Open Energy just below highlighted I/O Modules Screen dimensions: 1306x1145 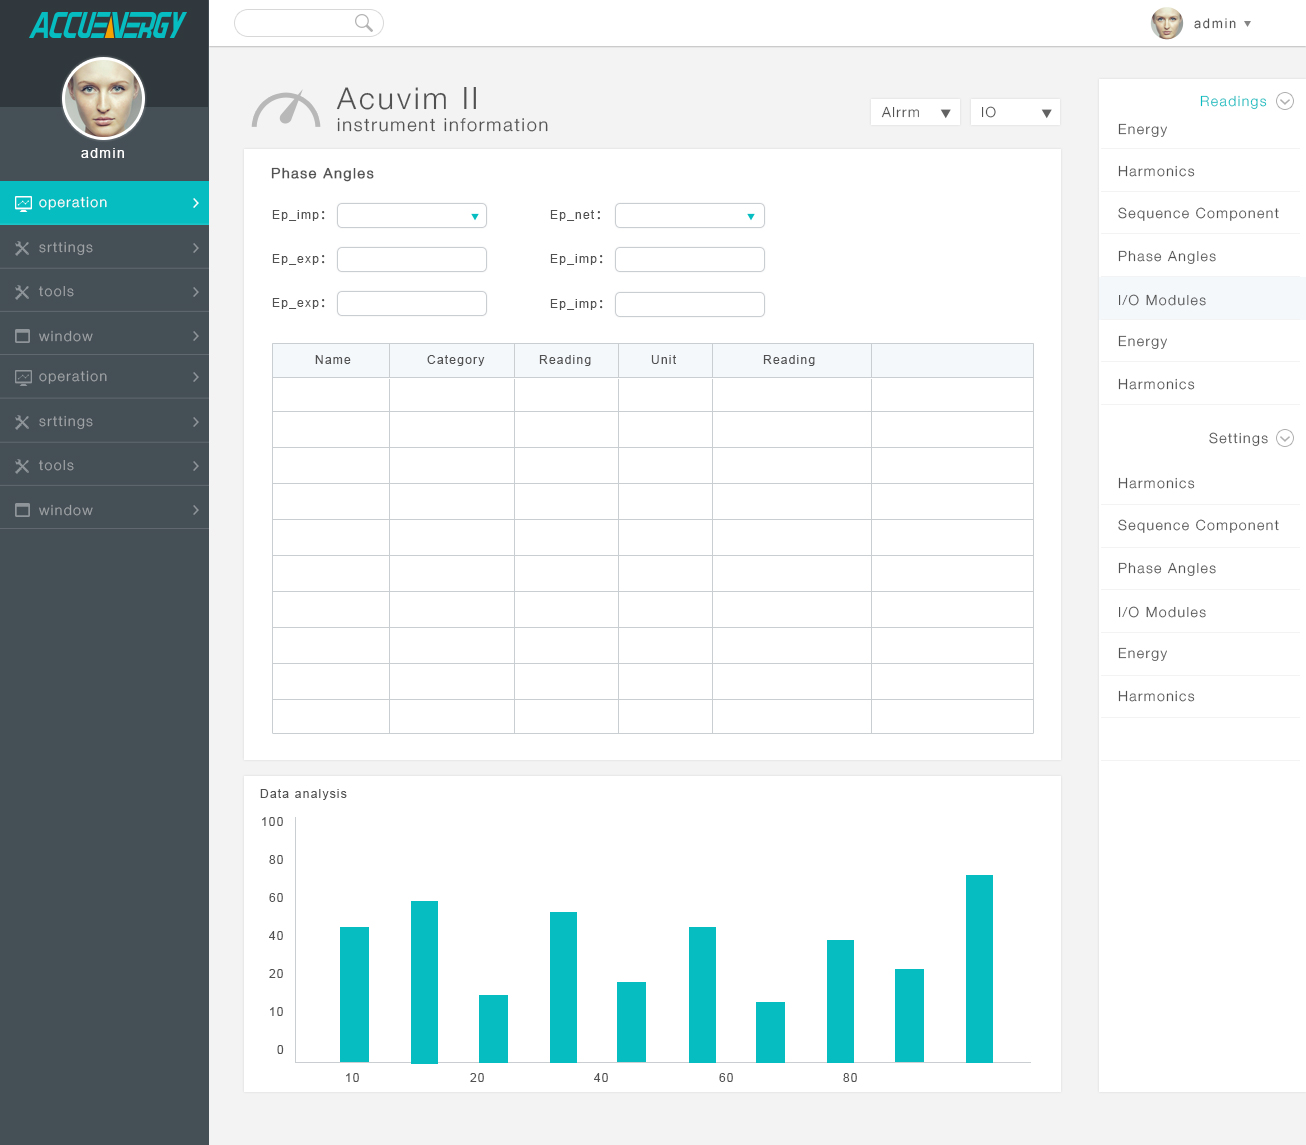1143,341
